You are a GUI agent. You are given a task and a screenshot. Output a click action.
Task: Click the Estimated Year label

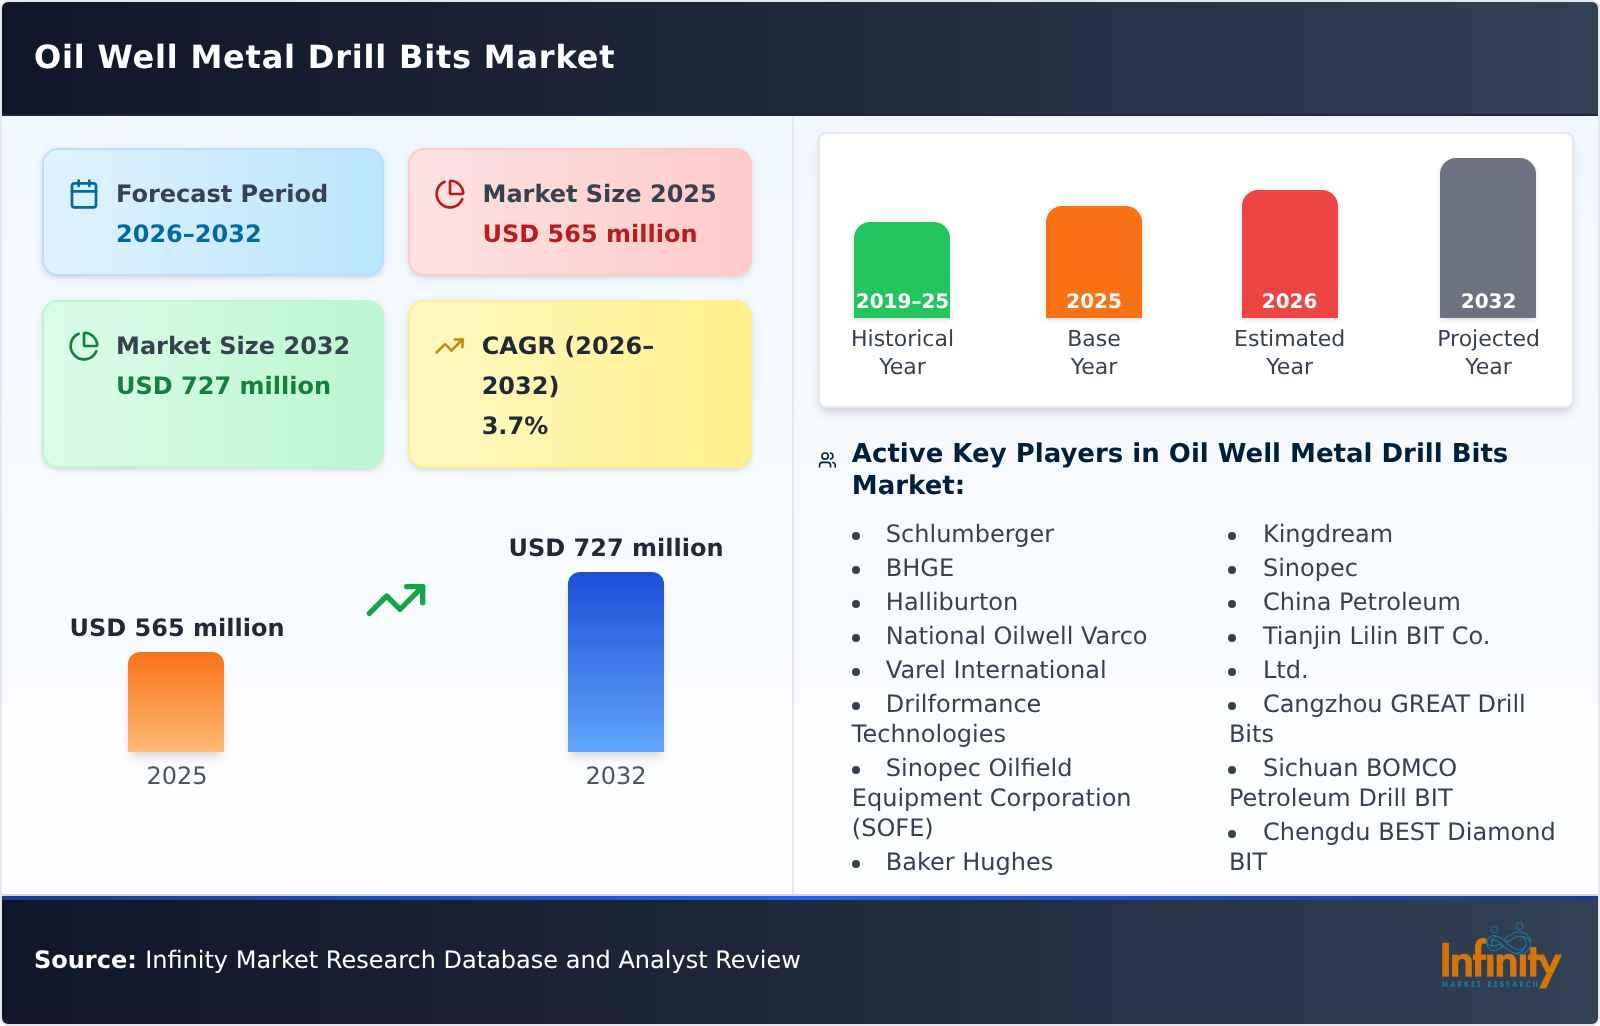click(x=1289, y=352)
